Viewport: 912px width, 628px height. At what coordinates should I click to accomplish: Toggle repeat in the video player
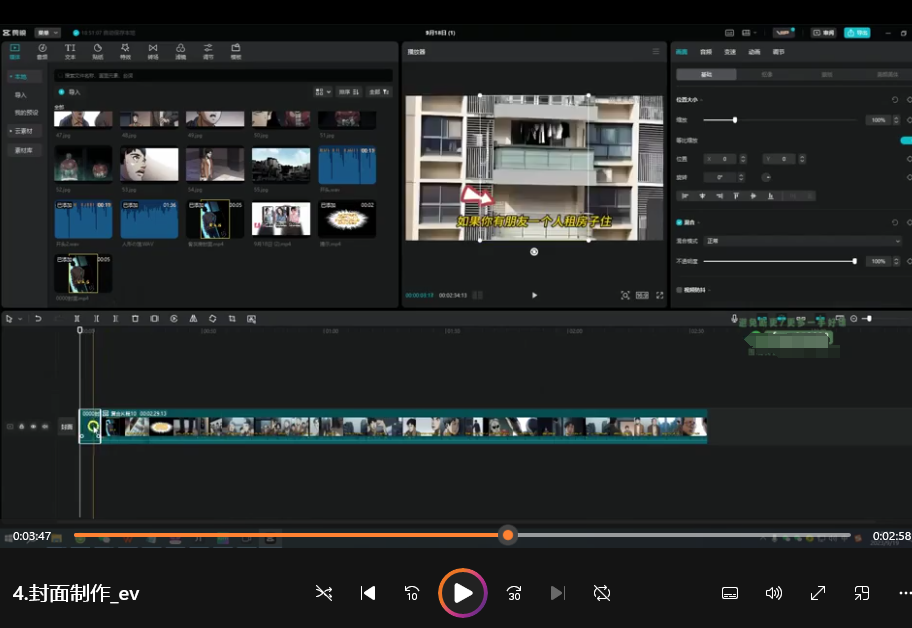coord(602,593)
